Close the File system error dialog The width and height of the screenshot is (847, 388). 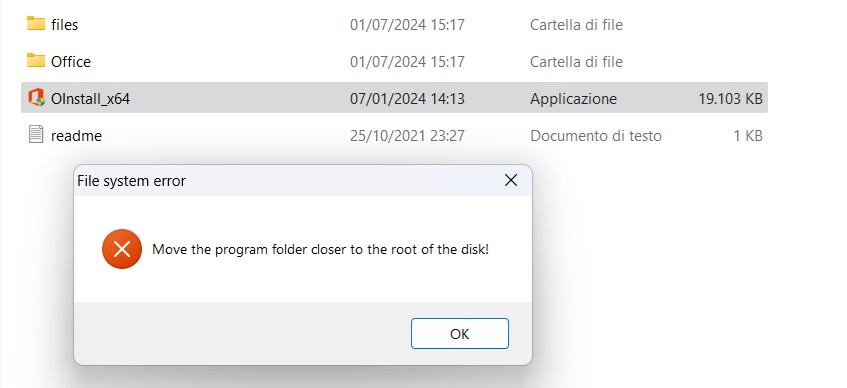pyautogui.click(x=511, y=180)
